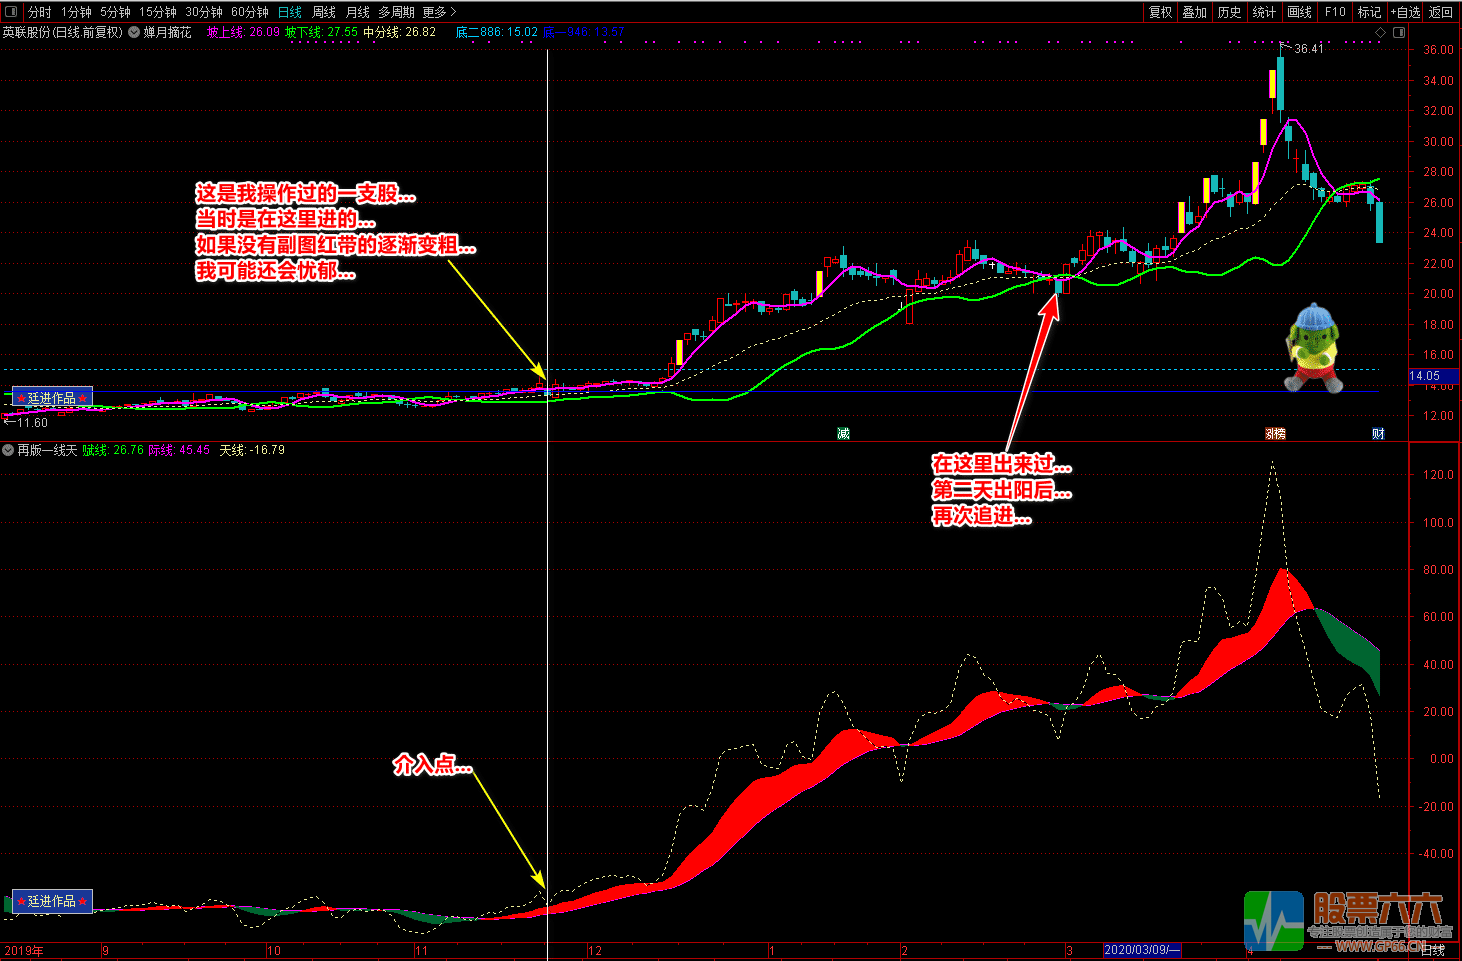Click the cartoon mascot figure on chart

pos(1314,348)
